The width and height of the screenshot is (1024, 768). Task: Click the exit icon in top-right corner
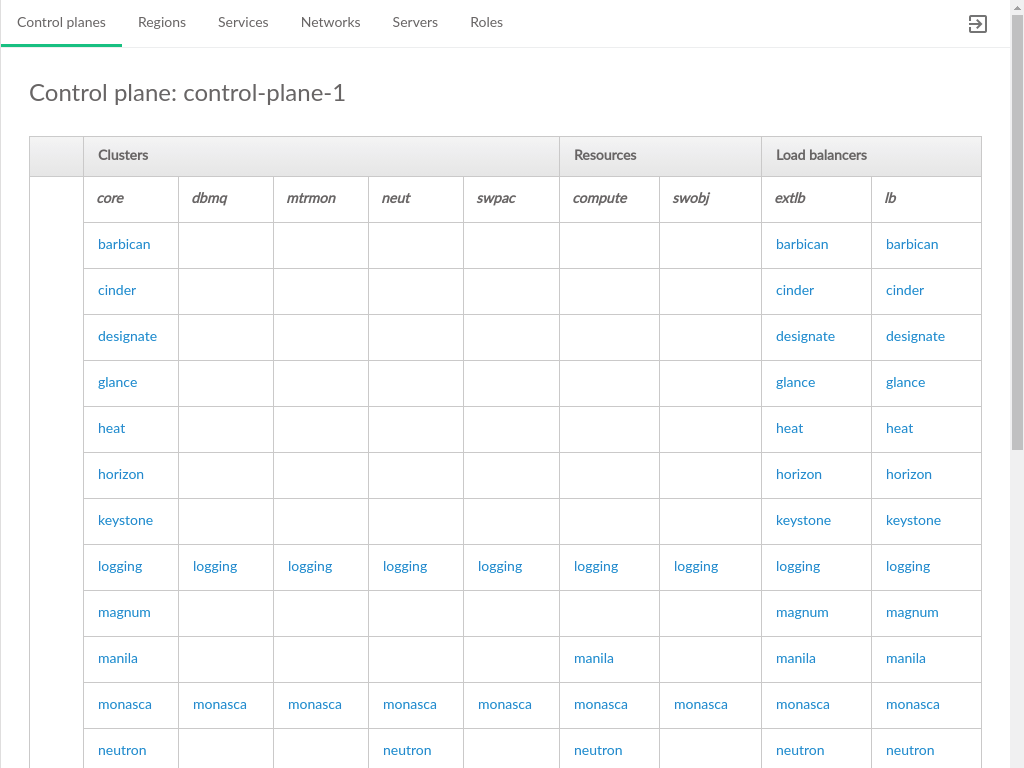(978, 24)
